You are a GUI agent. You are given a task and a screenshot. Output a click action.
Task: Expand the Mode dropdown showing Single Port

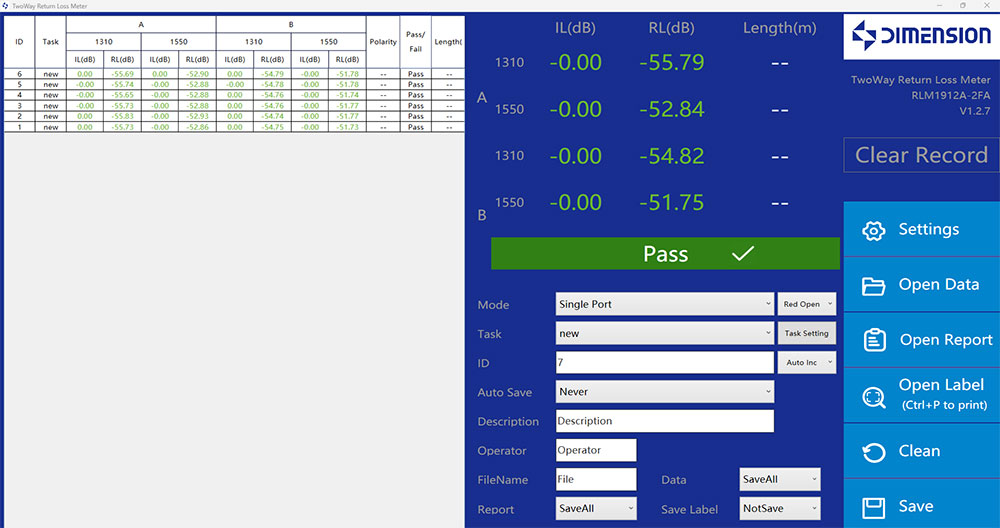coord(664,304)
